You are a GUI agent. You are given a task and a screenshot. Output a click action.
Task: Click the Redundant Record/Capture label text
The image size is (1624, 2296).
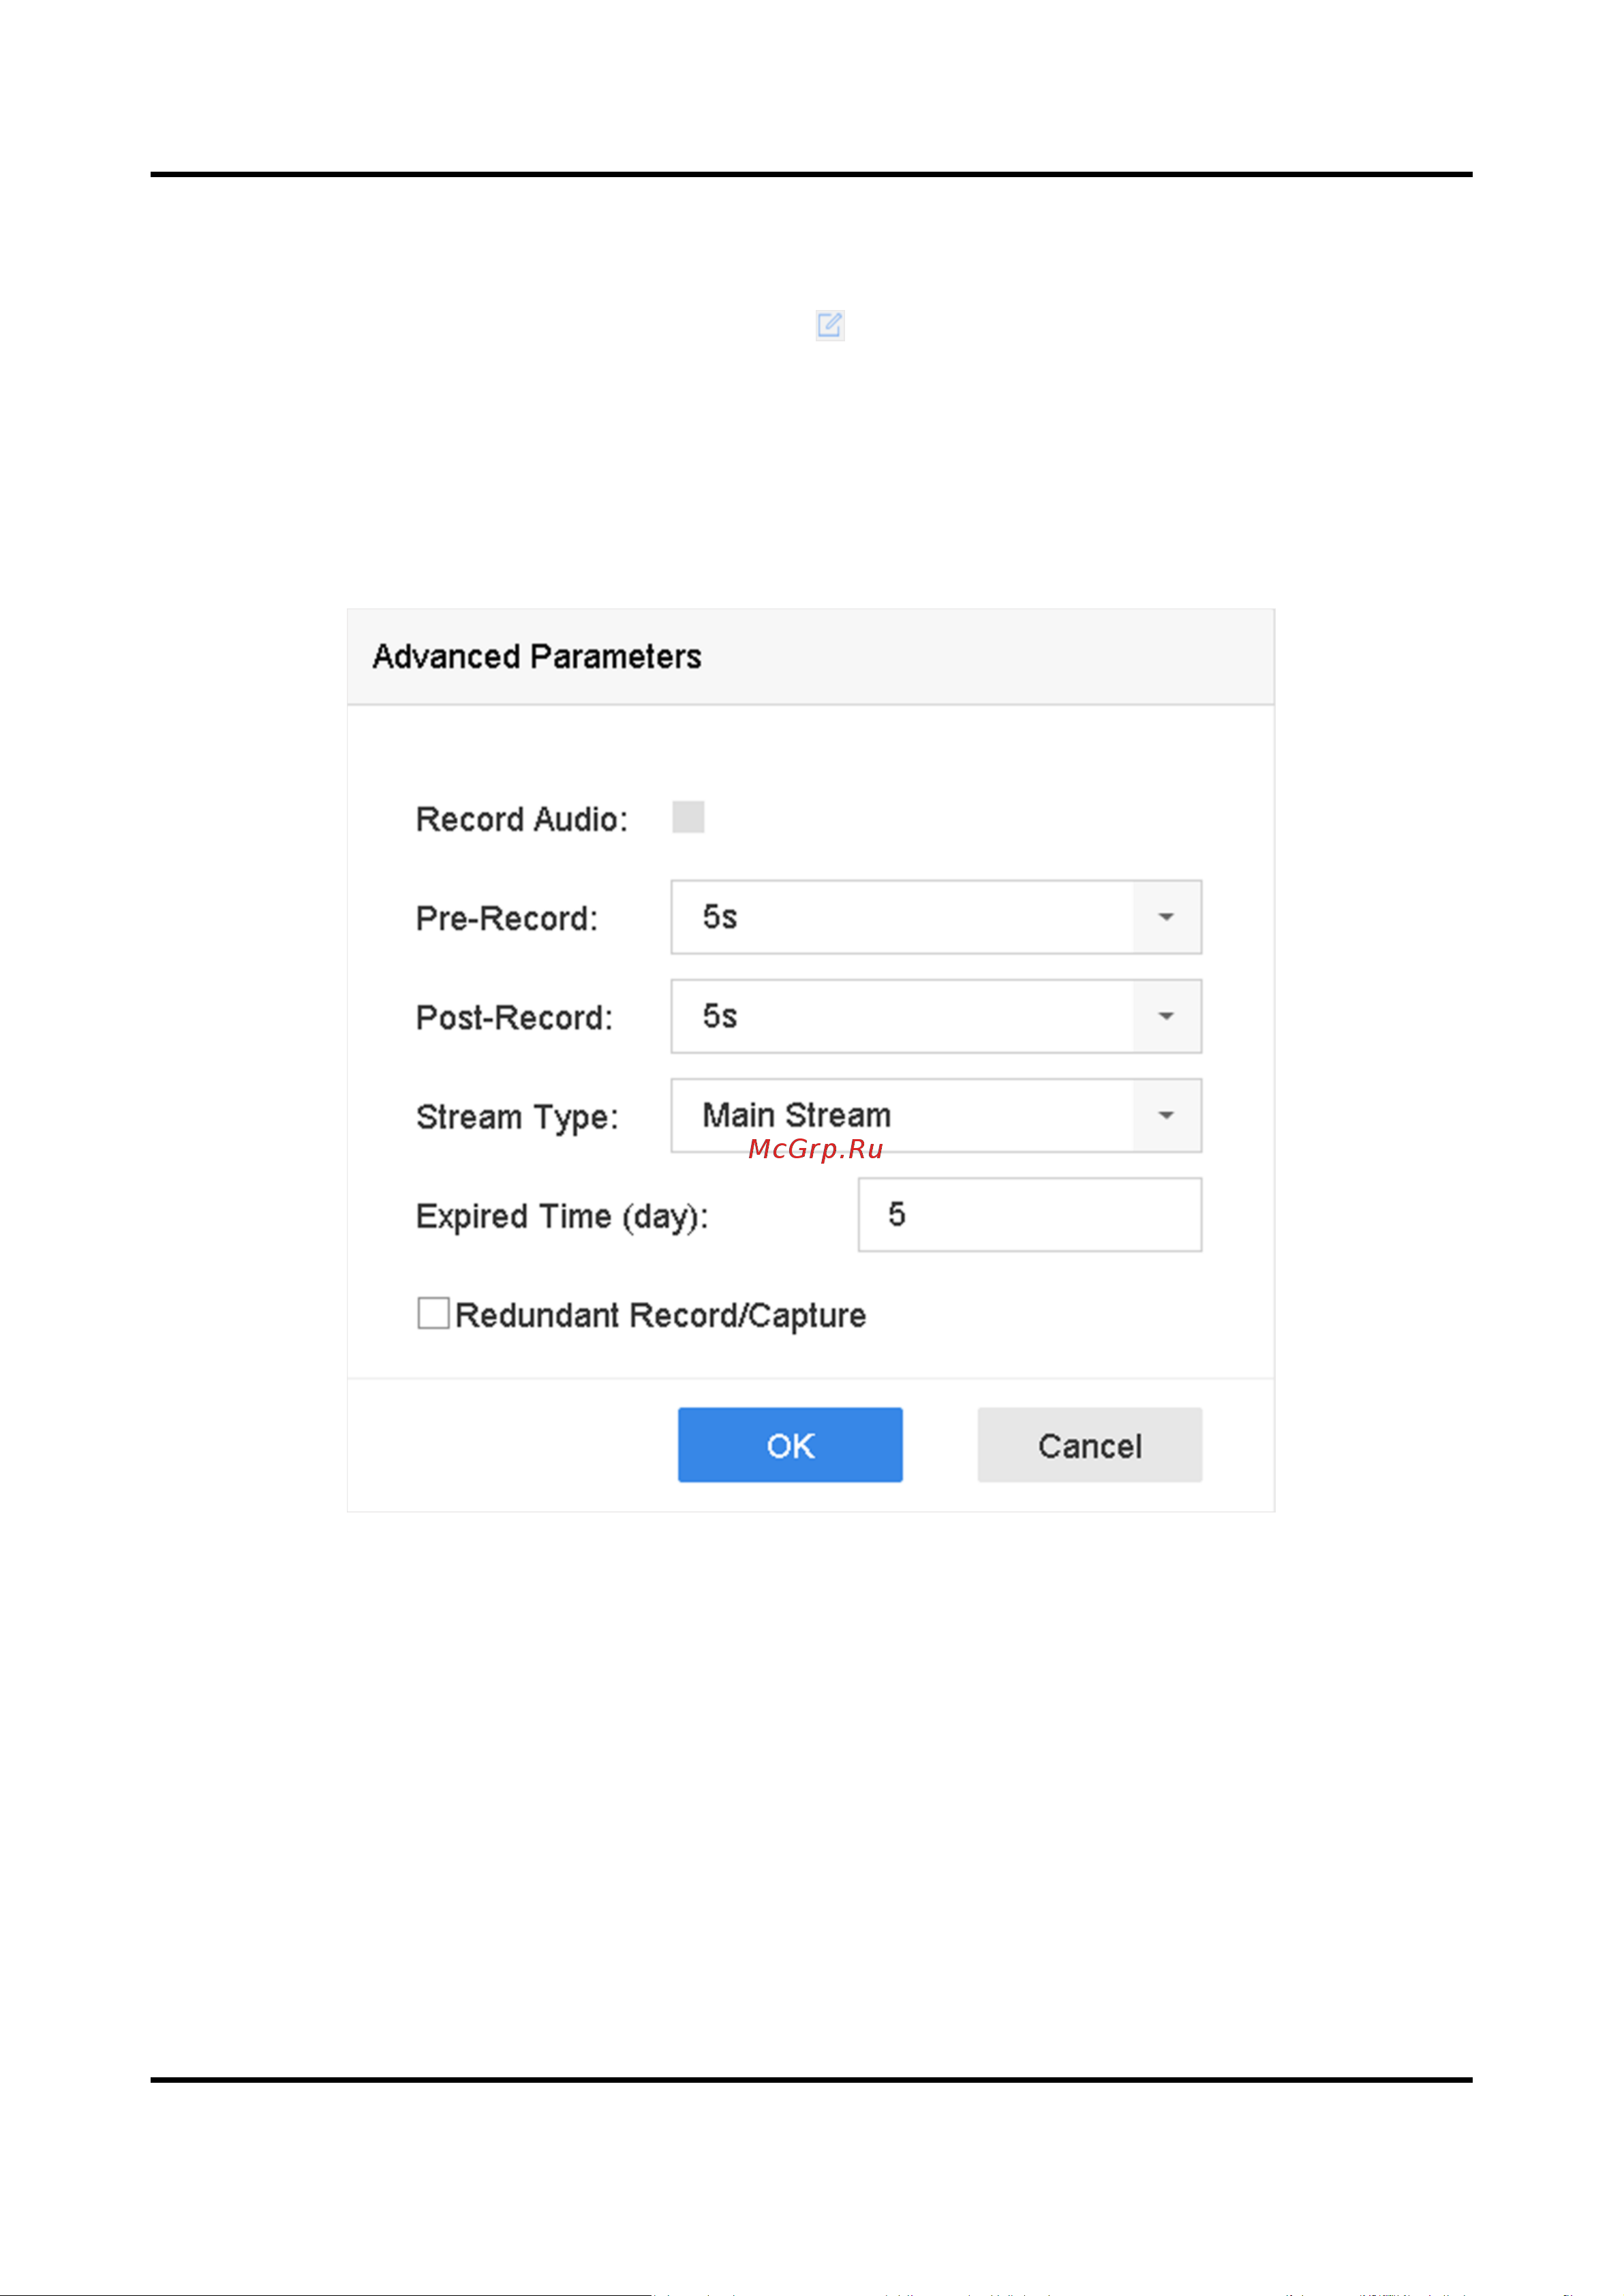[x=660, y=1316]
